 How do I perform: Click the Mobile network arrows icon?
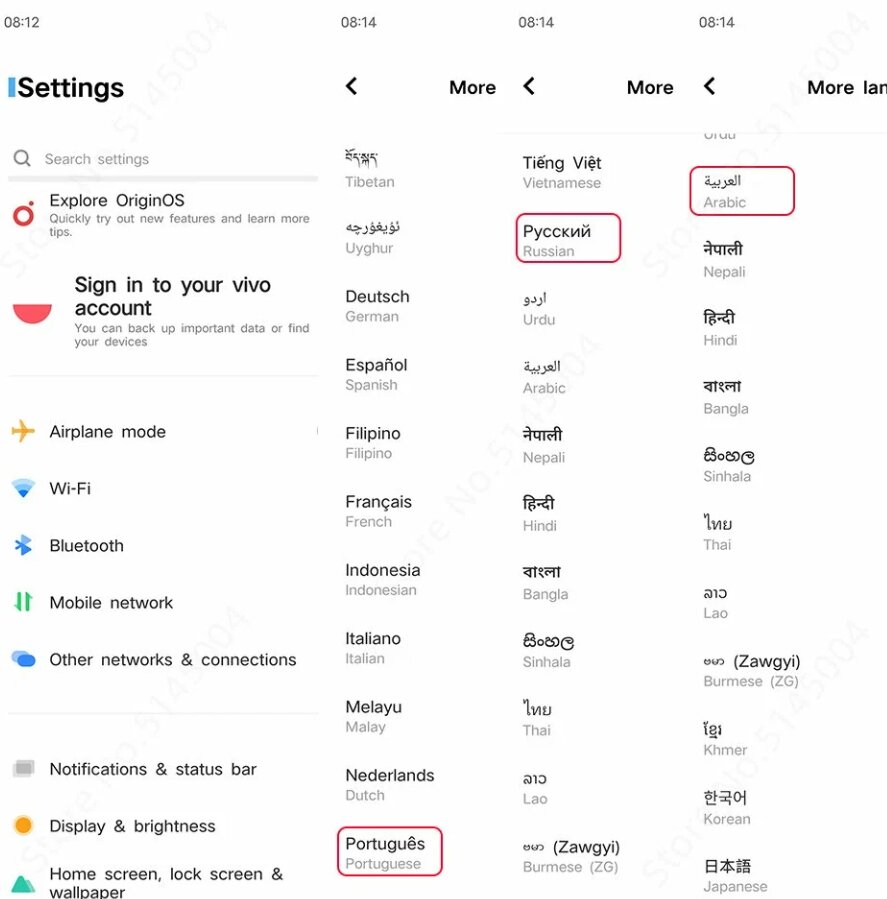pos(23,602)
